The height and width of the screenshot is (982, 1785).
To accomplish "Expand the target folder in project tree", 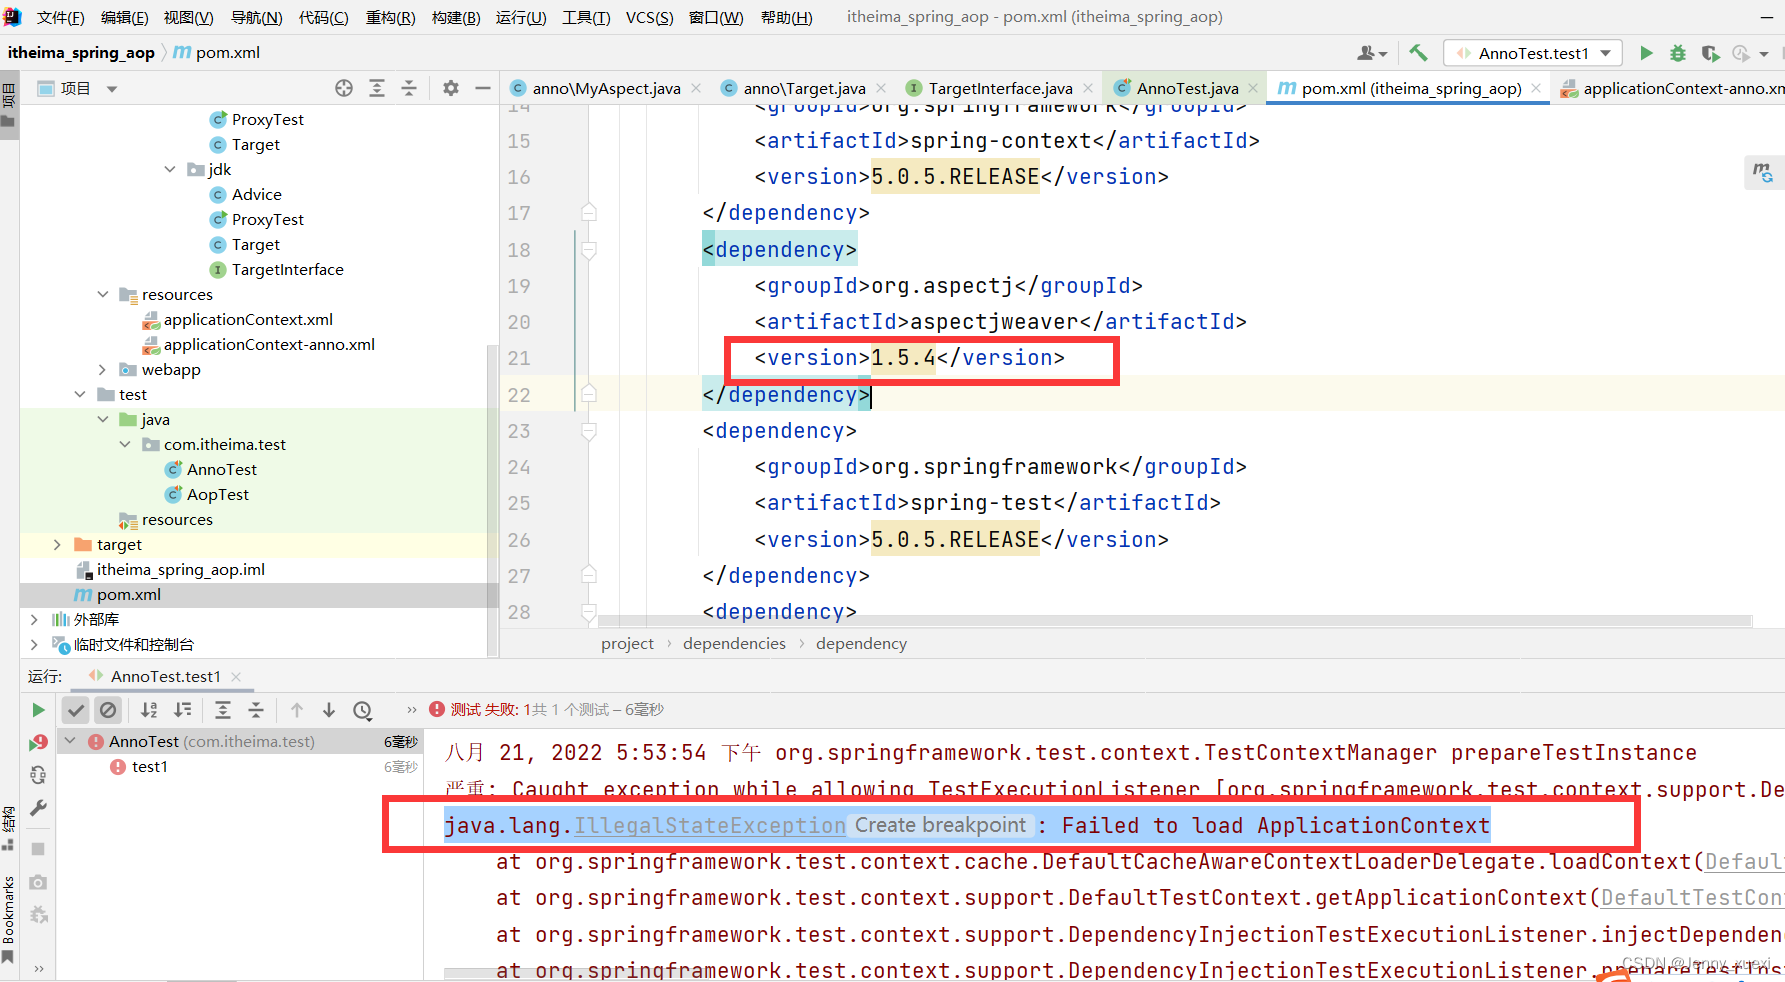I will coord(57,544).
